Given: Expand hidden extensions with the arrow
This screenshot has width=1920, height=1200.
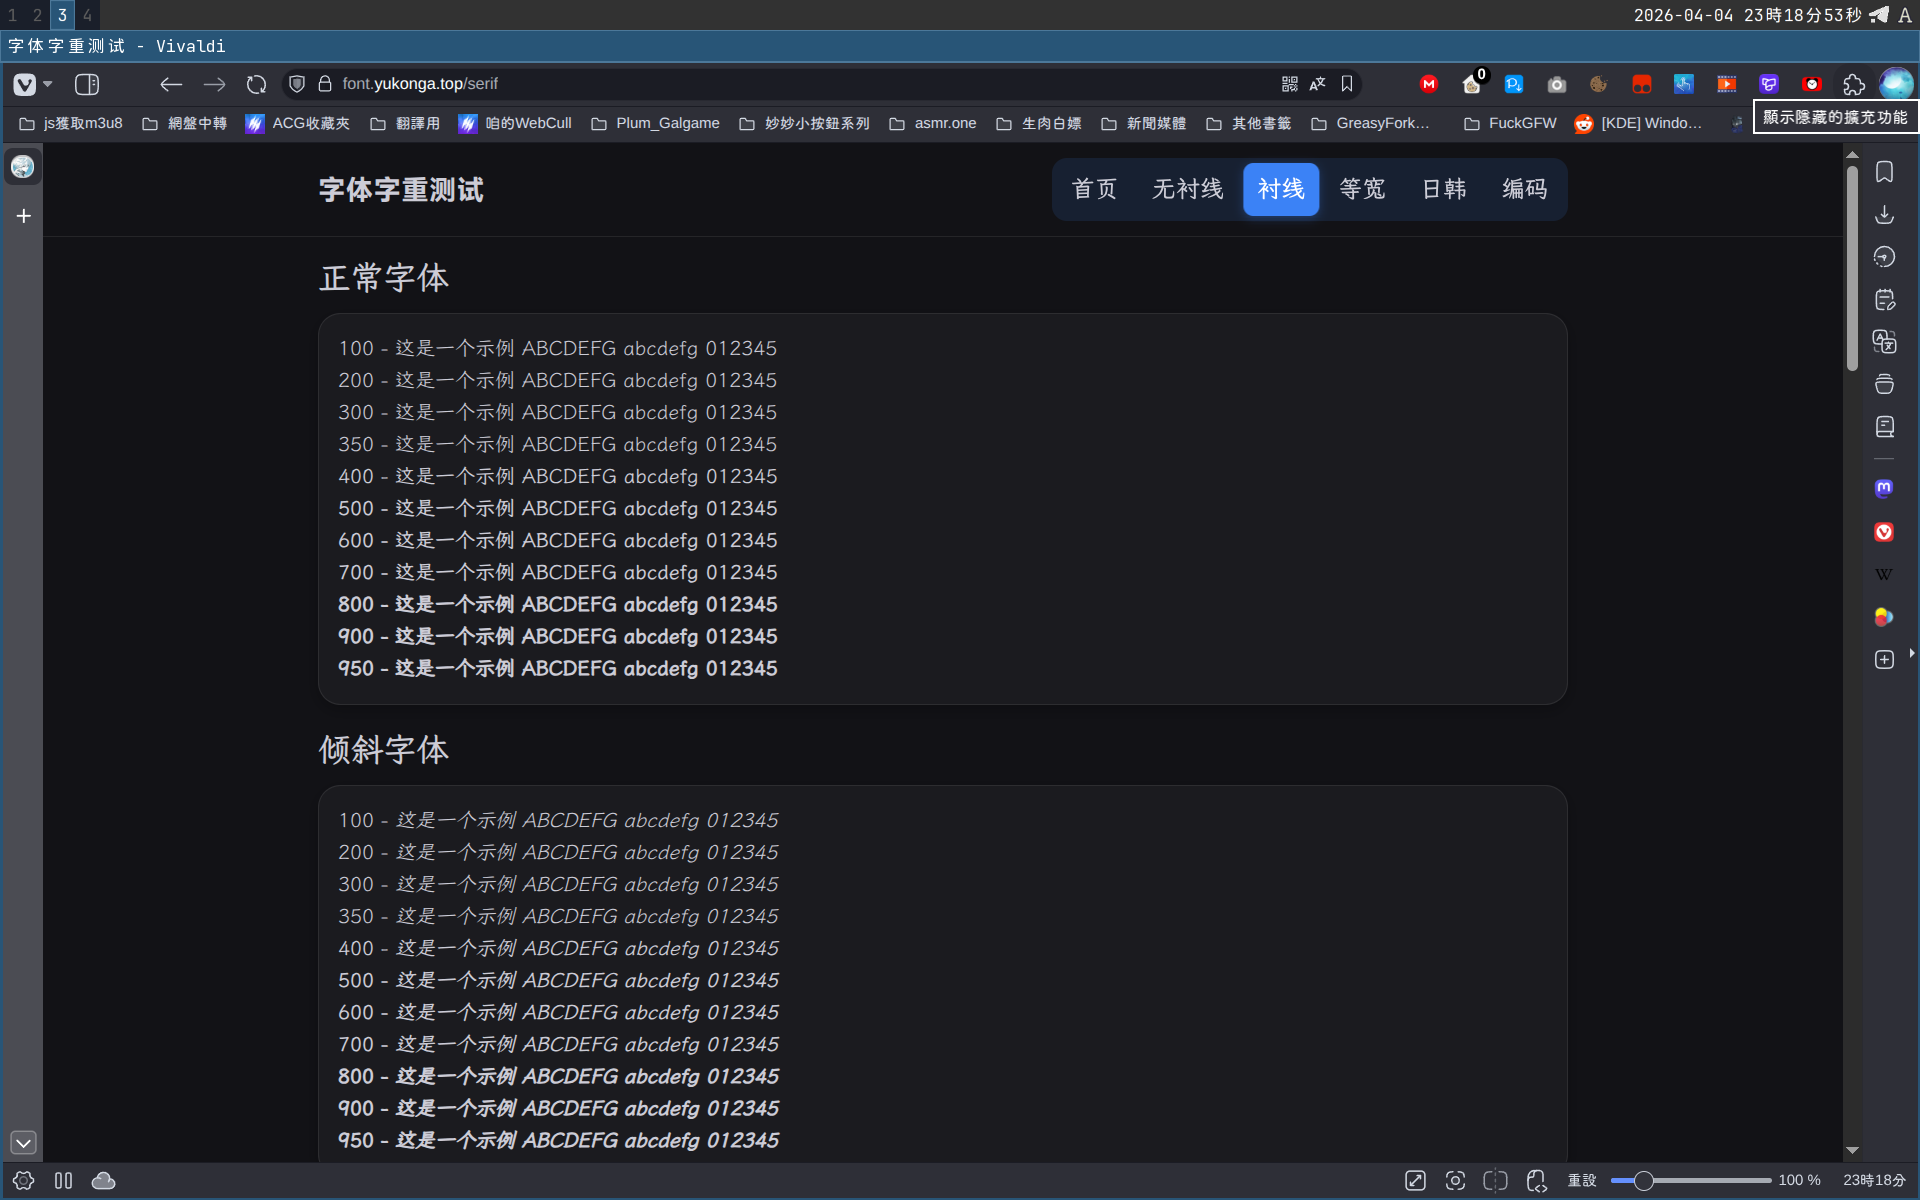Looking at the screenshot, I should [1855, 84].
